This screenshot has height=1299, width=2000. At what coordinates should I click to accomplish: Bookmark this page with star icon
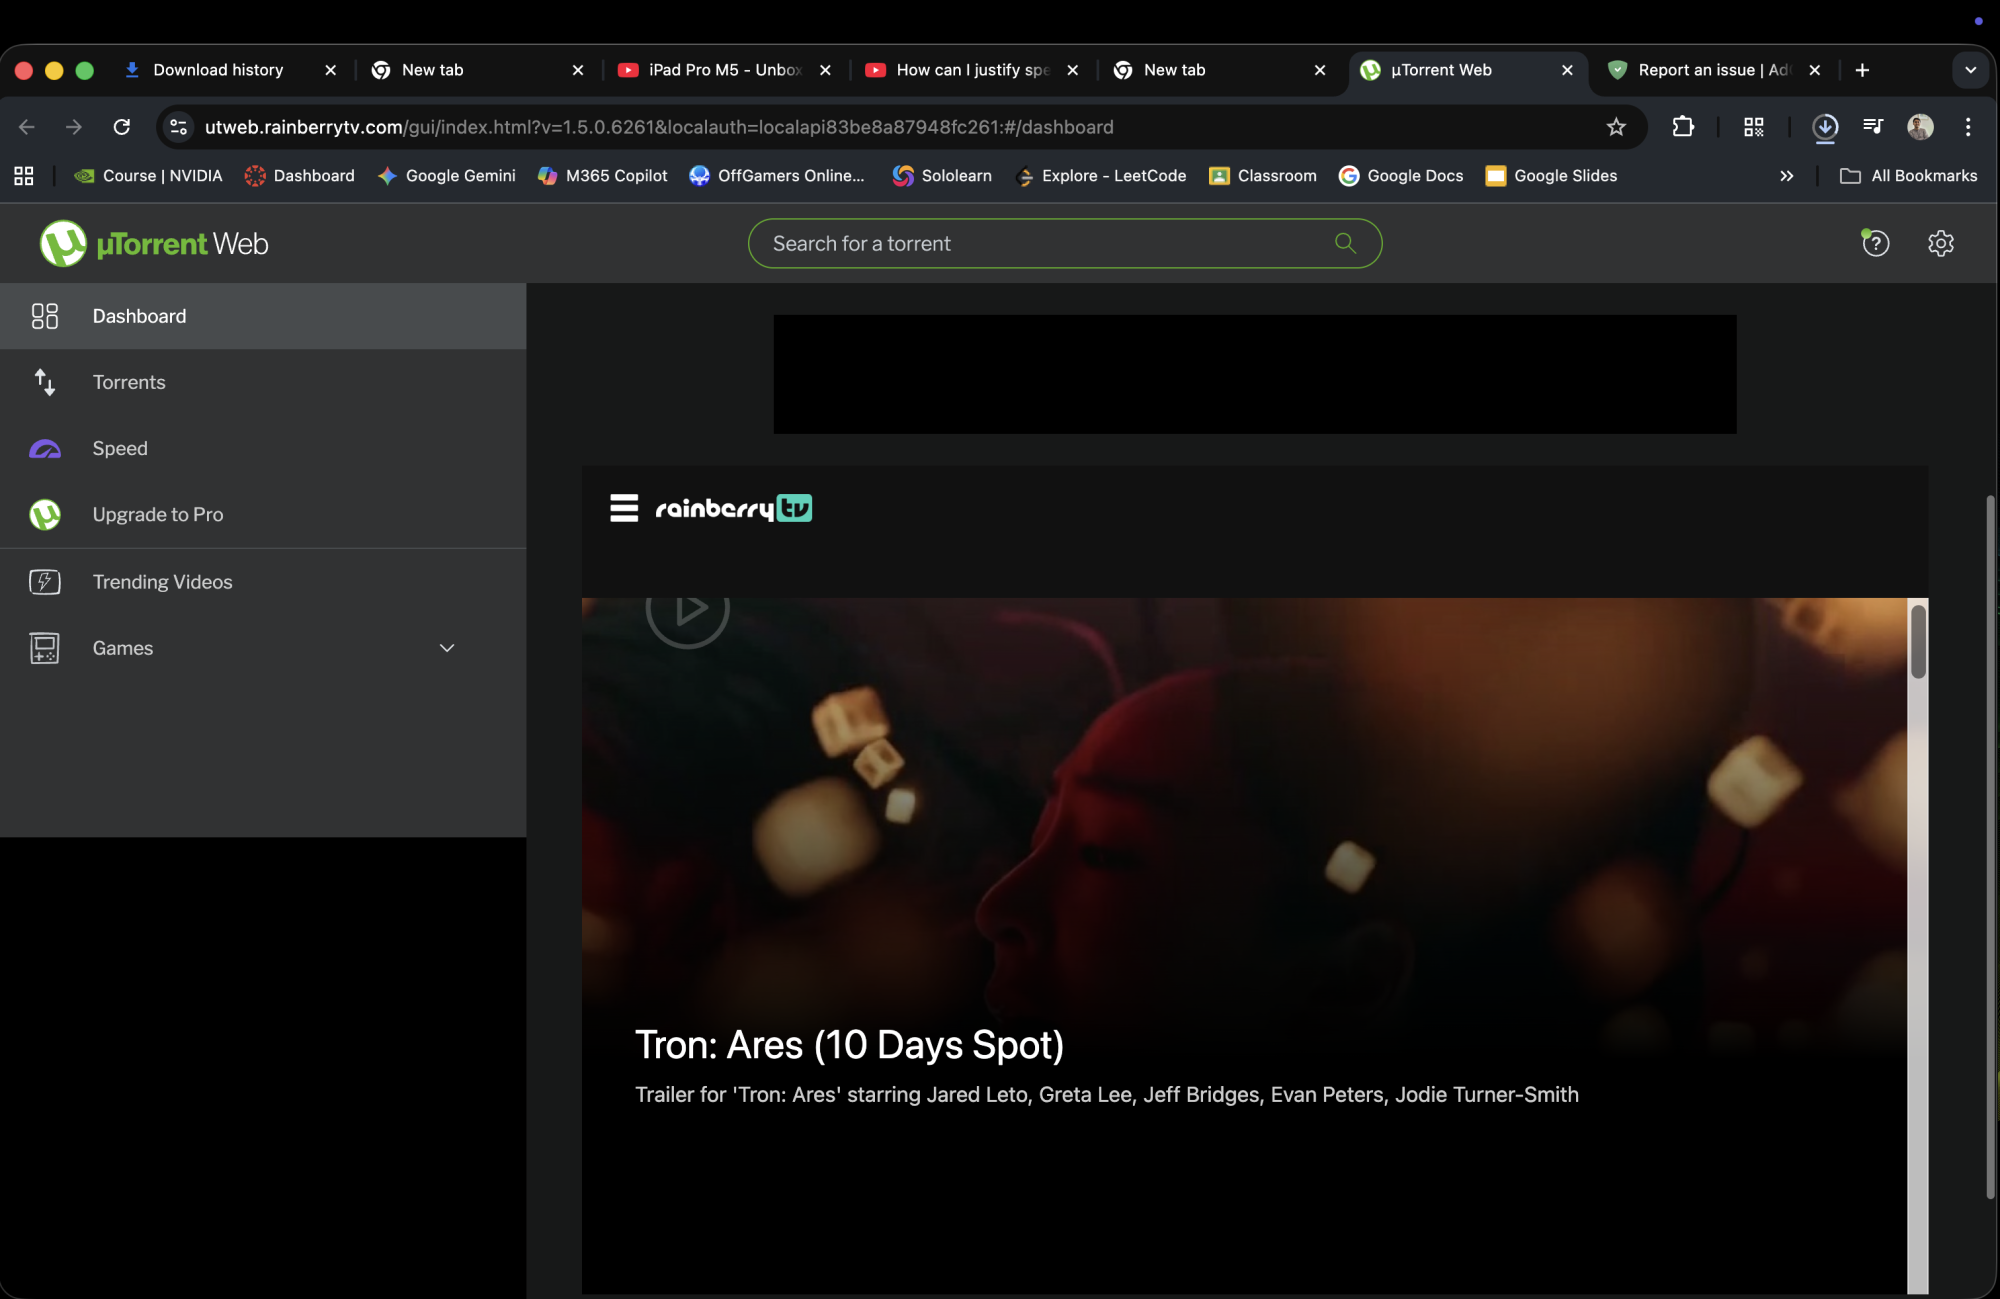click(1616, 127)
